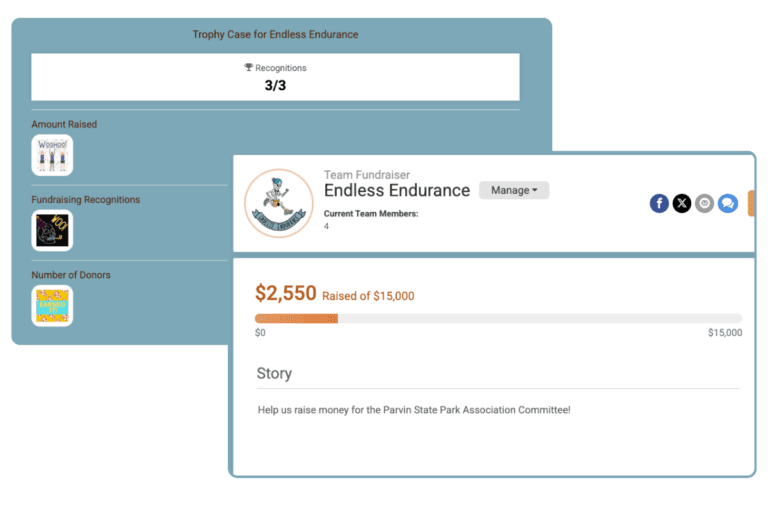Share fundraiser on Facebook
The width and height of the screenshot is (768, 512).
click(x=659, y=203)
